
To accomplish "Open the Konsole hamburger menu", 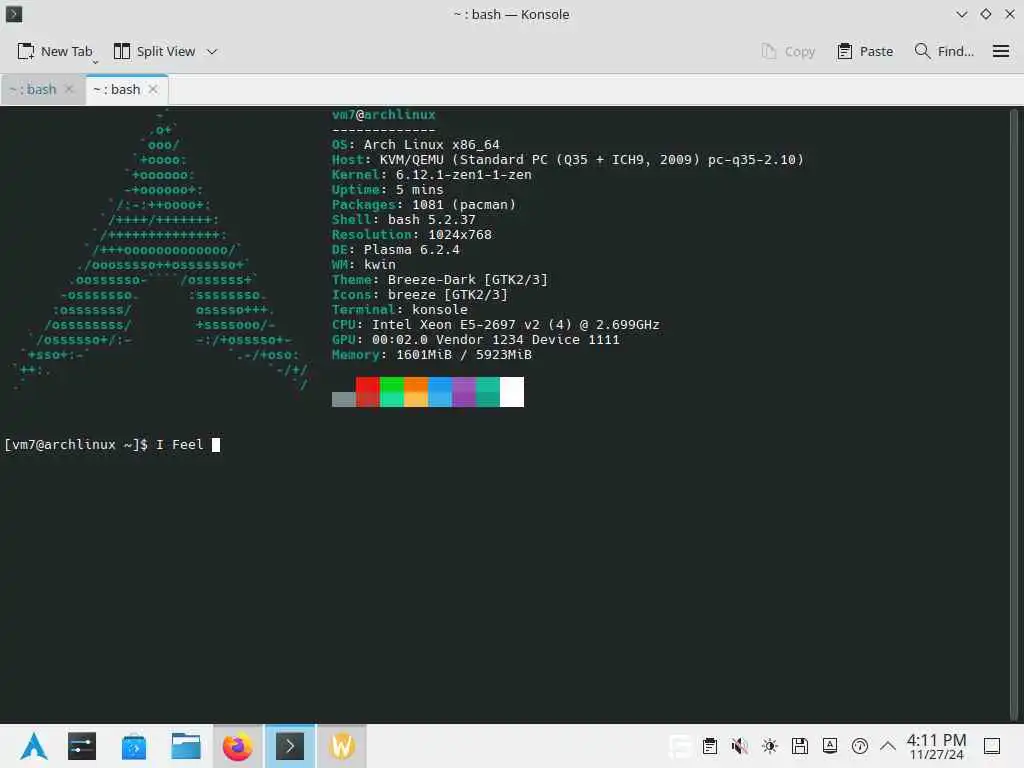I will pos(1000,51).
